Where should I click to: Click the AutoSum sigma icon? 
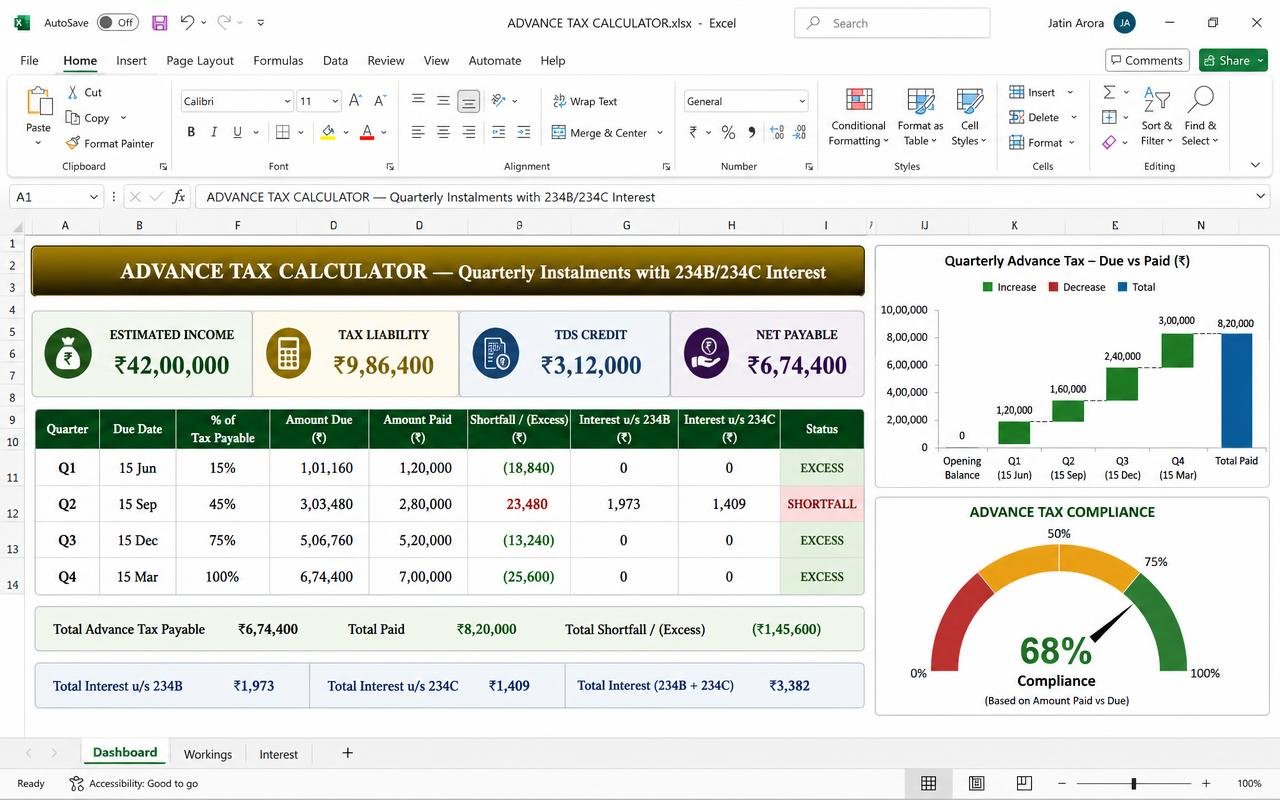click(1109, 92)
